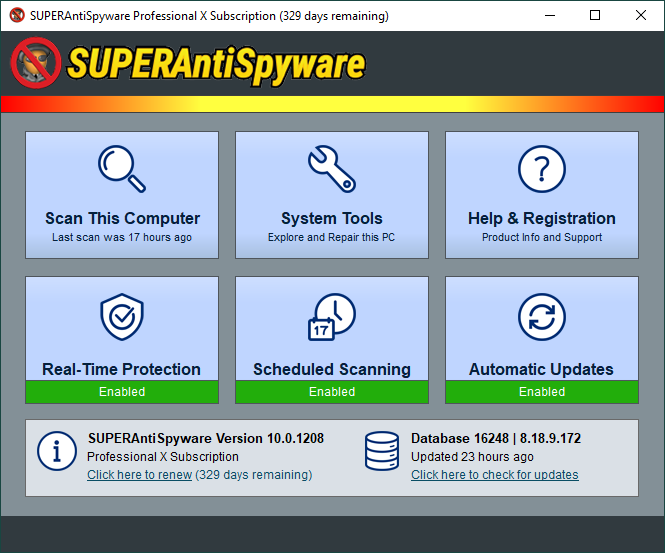Viewport: 665px width, 553px height.
Task: Select the Scan This Computer label
Action: [x=122, y=218]
